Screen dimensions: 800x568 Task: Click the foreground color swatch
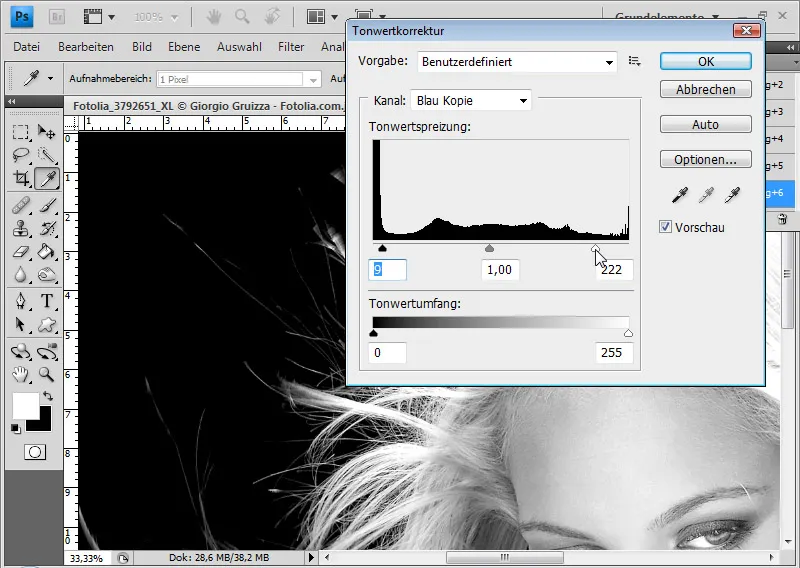point(26,405)
